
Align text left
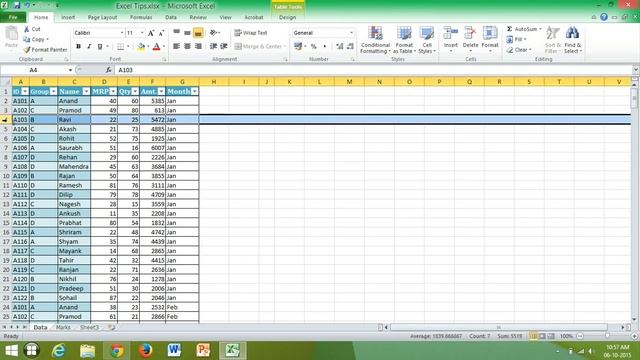click(176, 47)
